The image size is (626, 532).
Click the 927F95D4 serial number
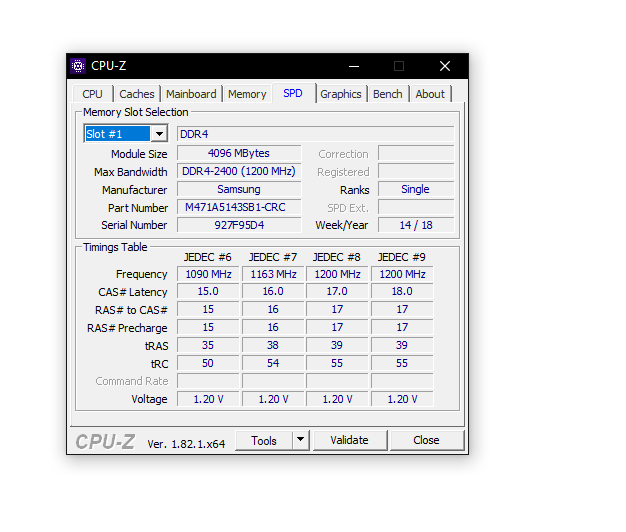click(x=239, y=225)
